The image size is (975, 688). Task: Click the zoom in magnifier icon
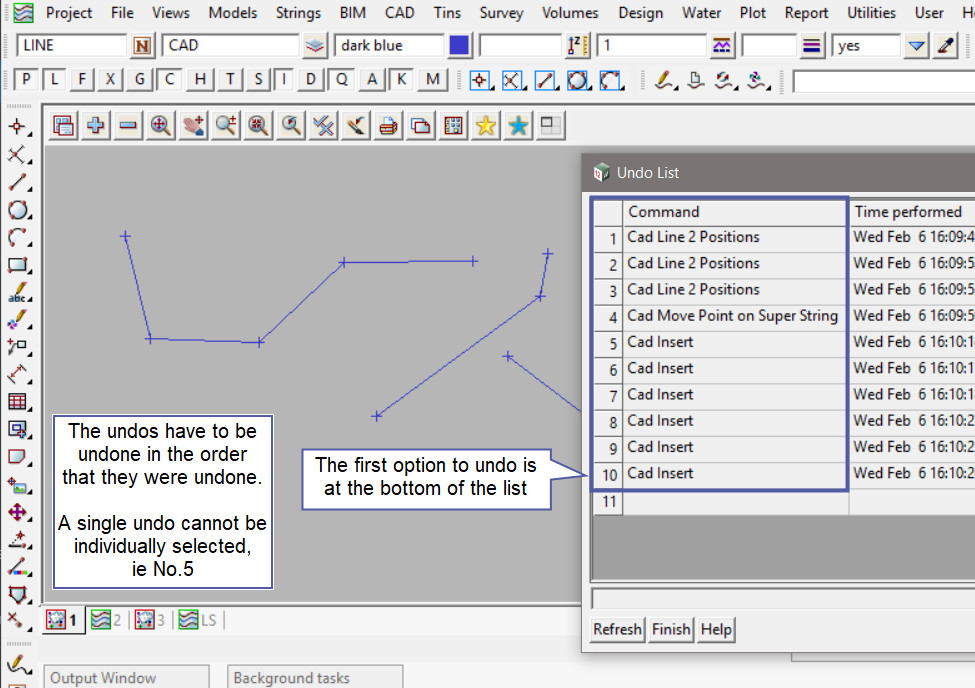pos(226,126)
